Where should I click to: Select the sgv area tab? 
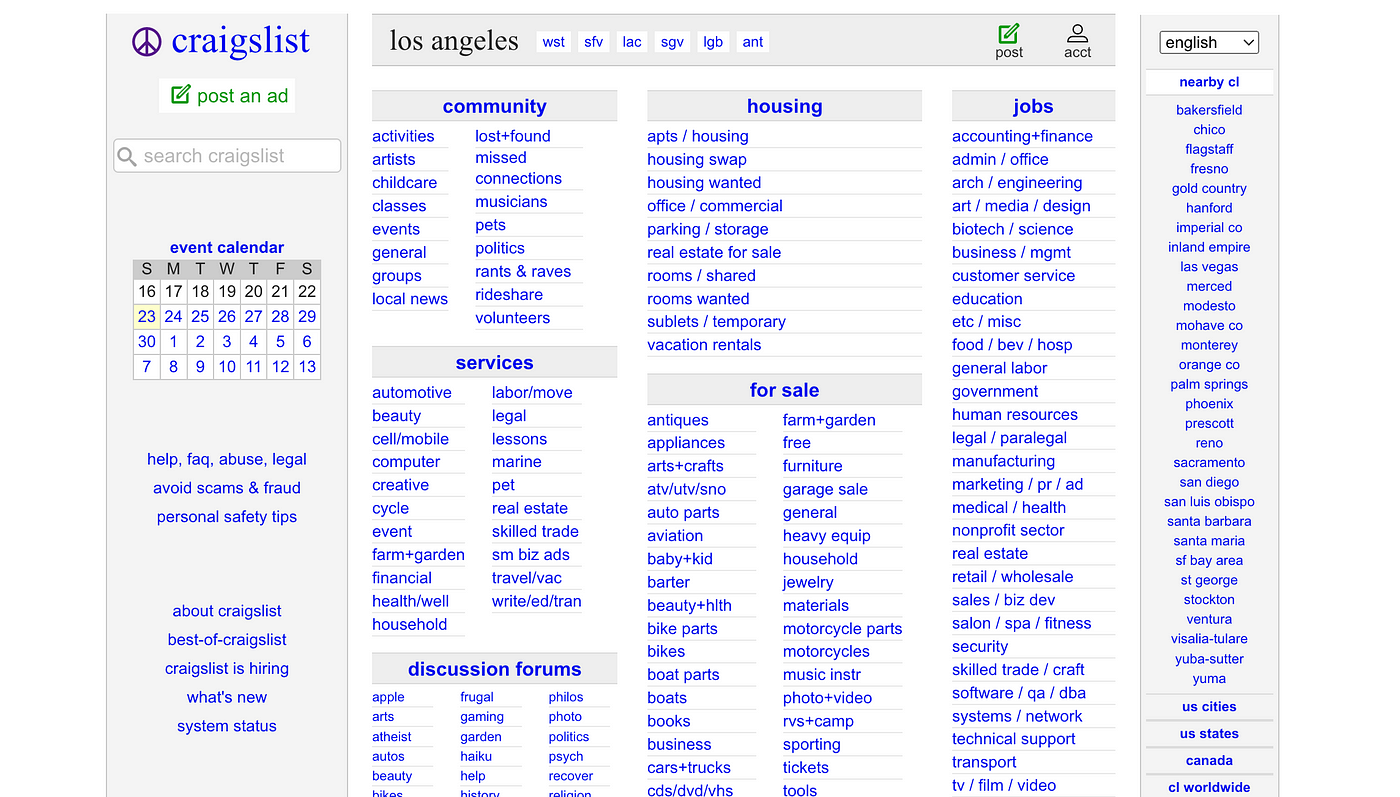click(672, 42)
